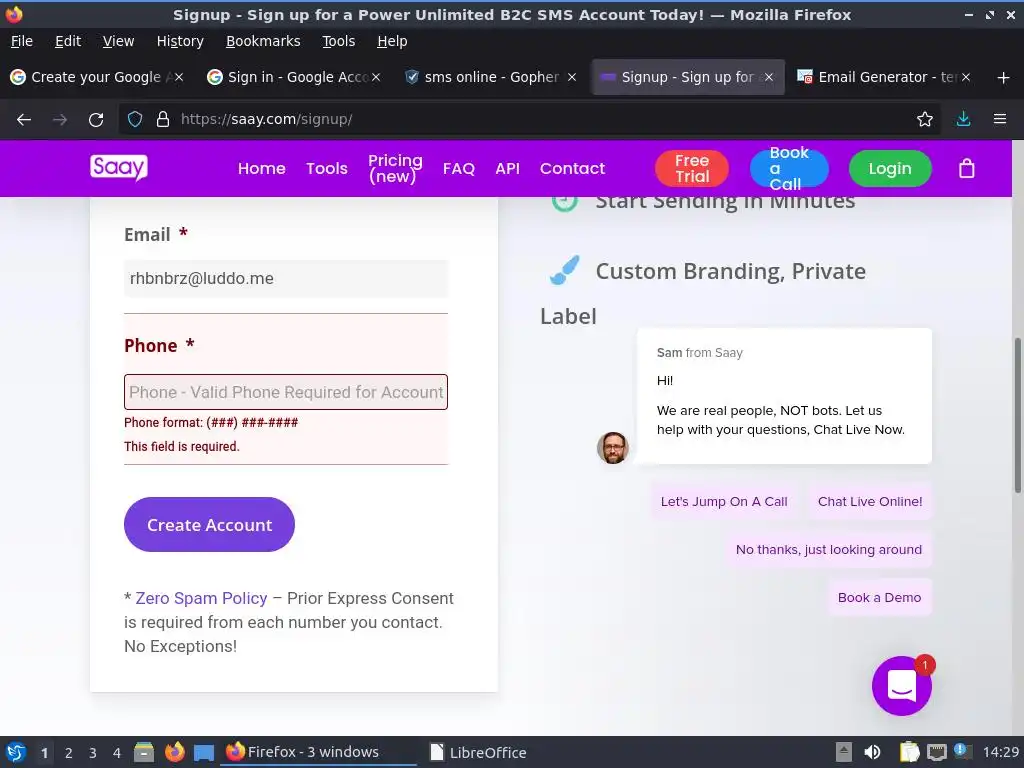Viewport: 1024px width, 768px height.
Task: Close the Email Generator tab
Action: pos(966,77)
